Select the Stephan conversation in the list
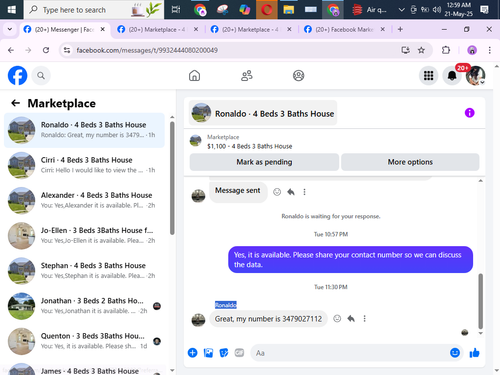Viewport: 500px width, 375px height. tap(84, 270)
